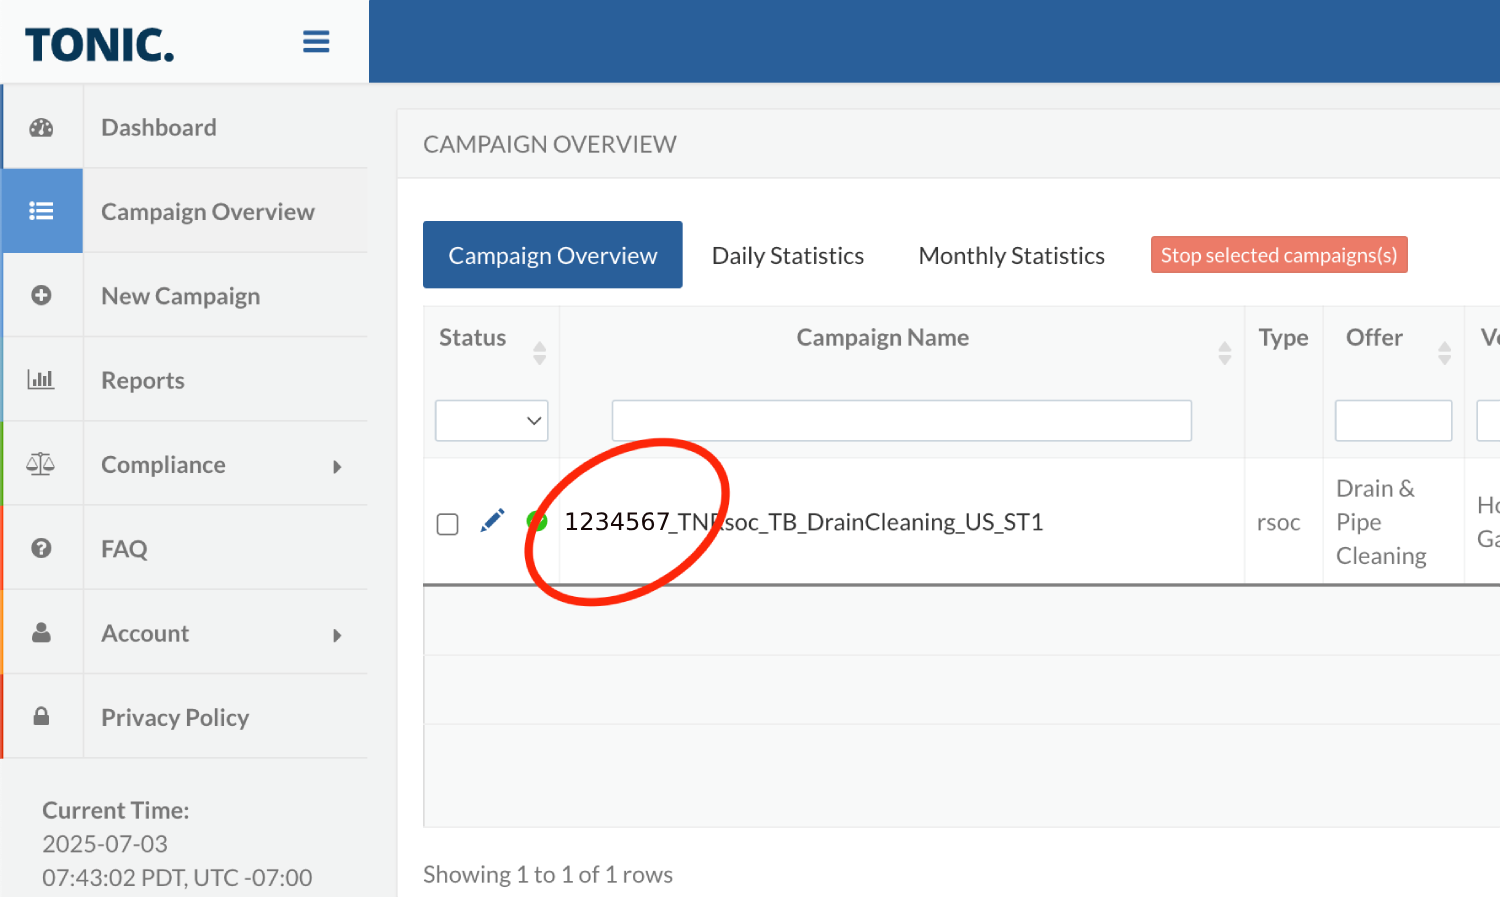Toggle the hamburger menu icon
Viewport: 1500px width, 897px height.
[x=316, y=42]
